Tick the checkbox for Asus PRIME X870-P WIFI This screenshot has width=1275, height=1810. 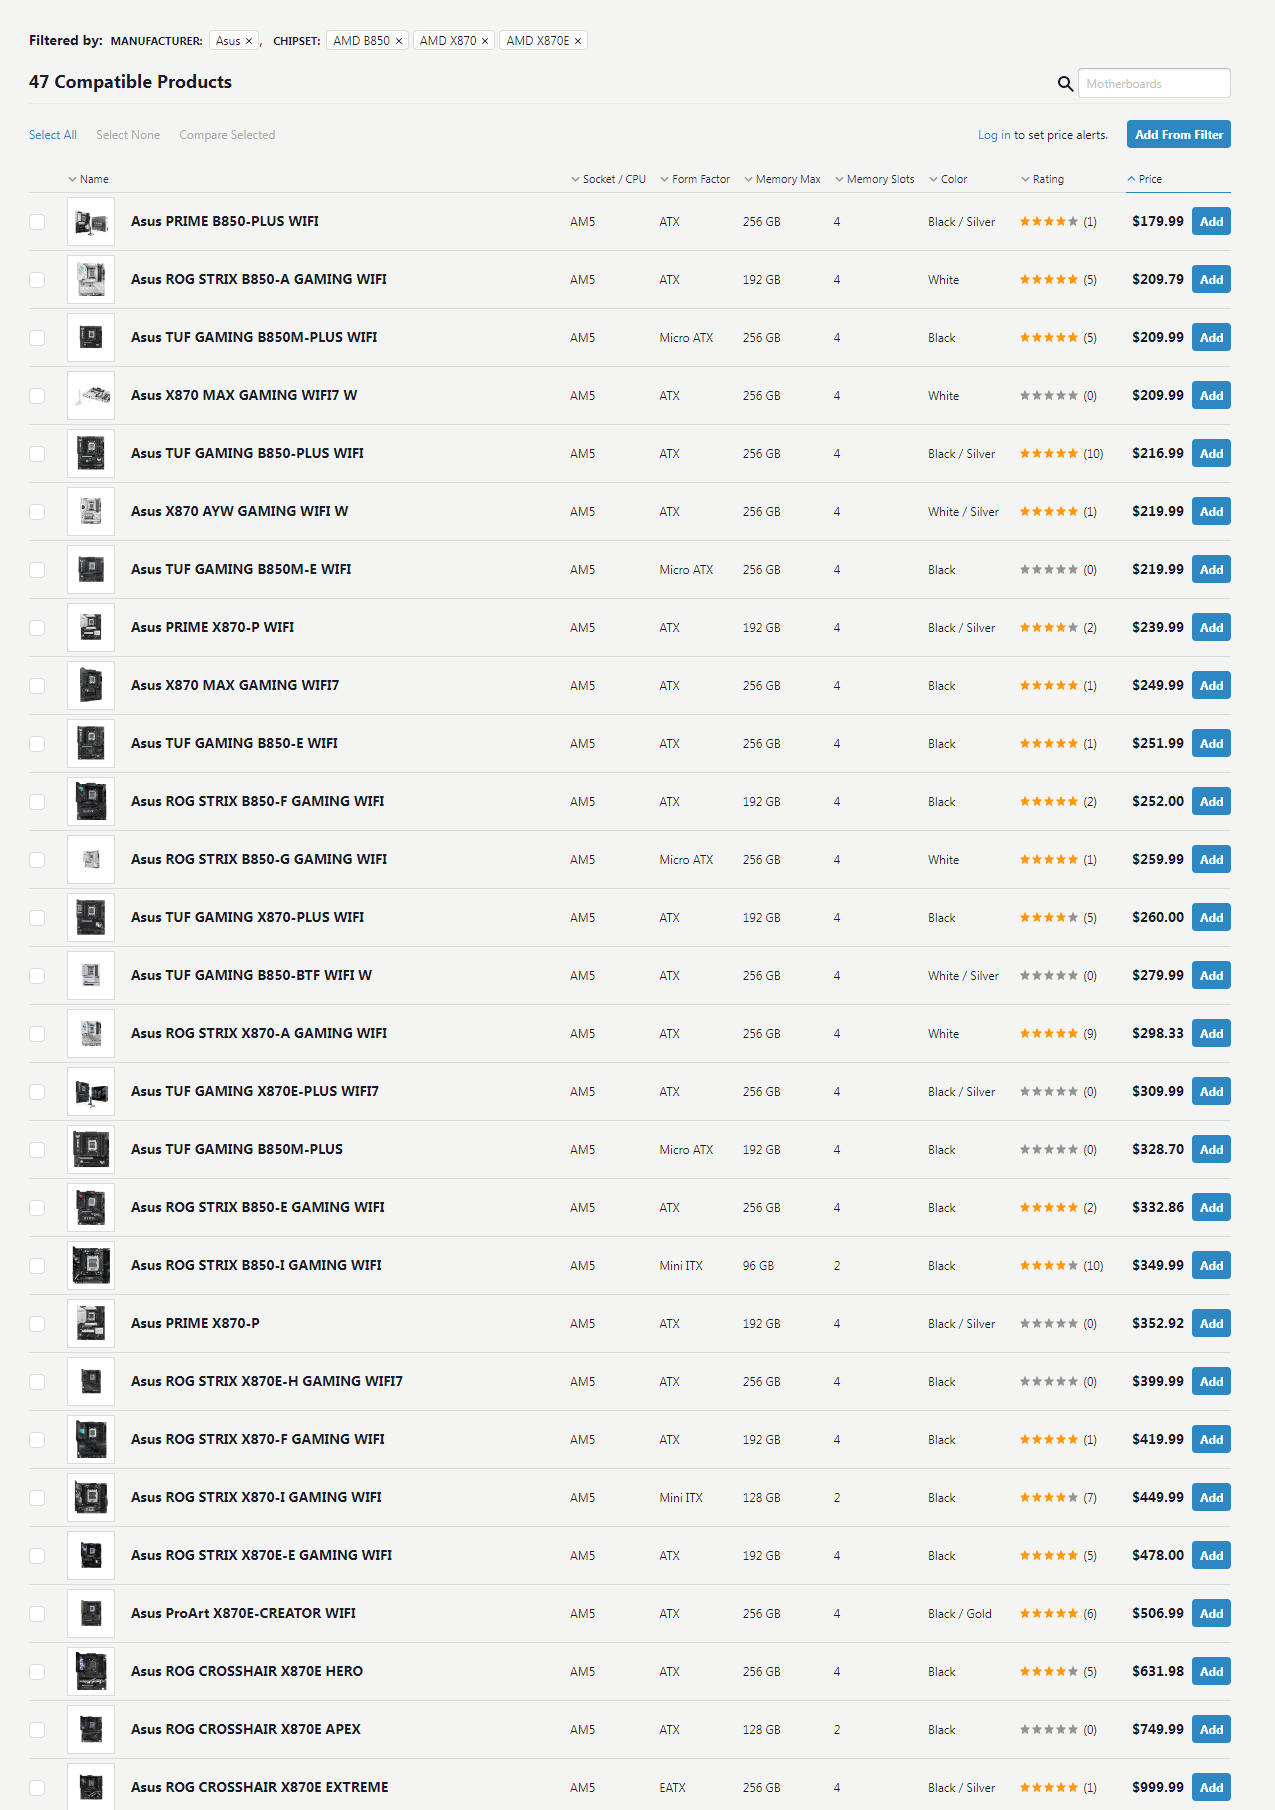pyautogui.click(x=37, y=628)
